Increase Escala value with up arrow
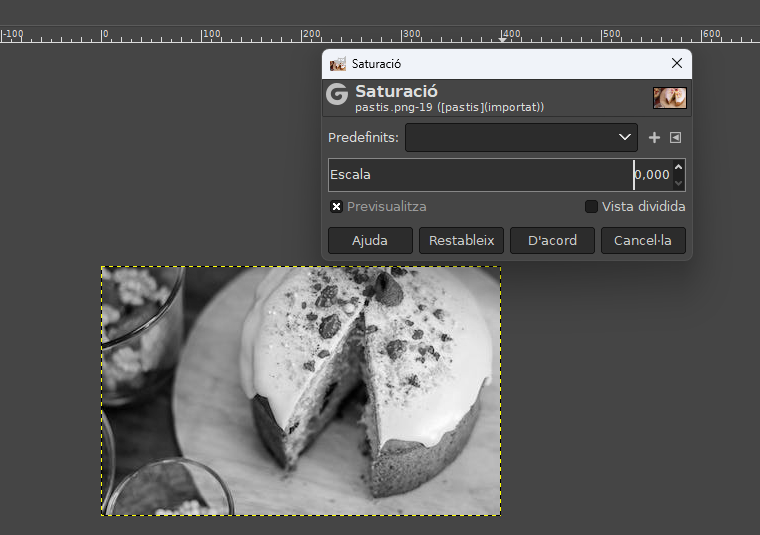The image size is (760, 535). 679,167
